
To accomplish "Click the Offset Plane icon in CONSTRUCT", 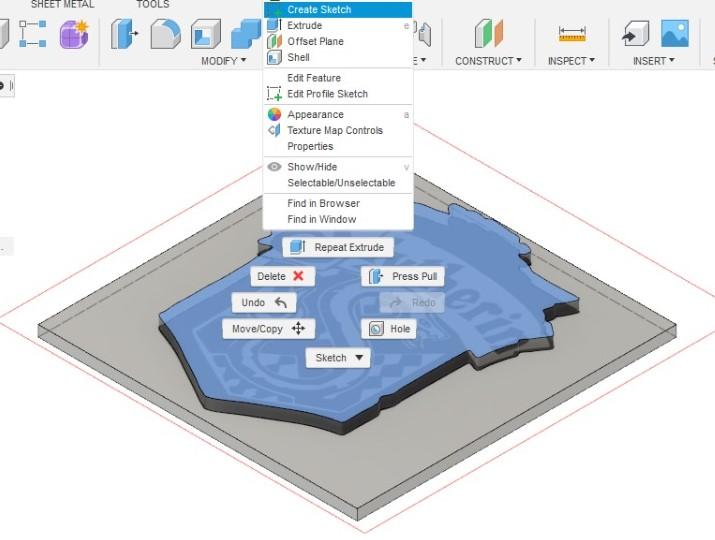I will point(488,34).
